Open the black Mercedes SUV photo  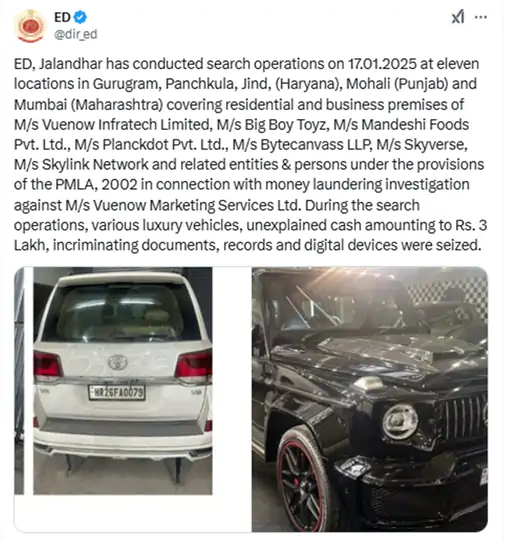(370, 399)
